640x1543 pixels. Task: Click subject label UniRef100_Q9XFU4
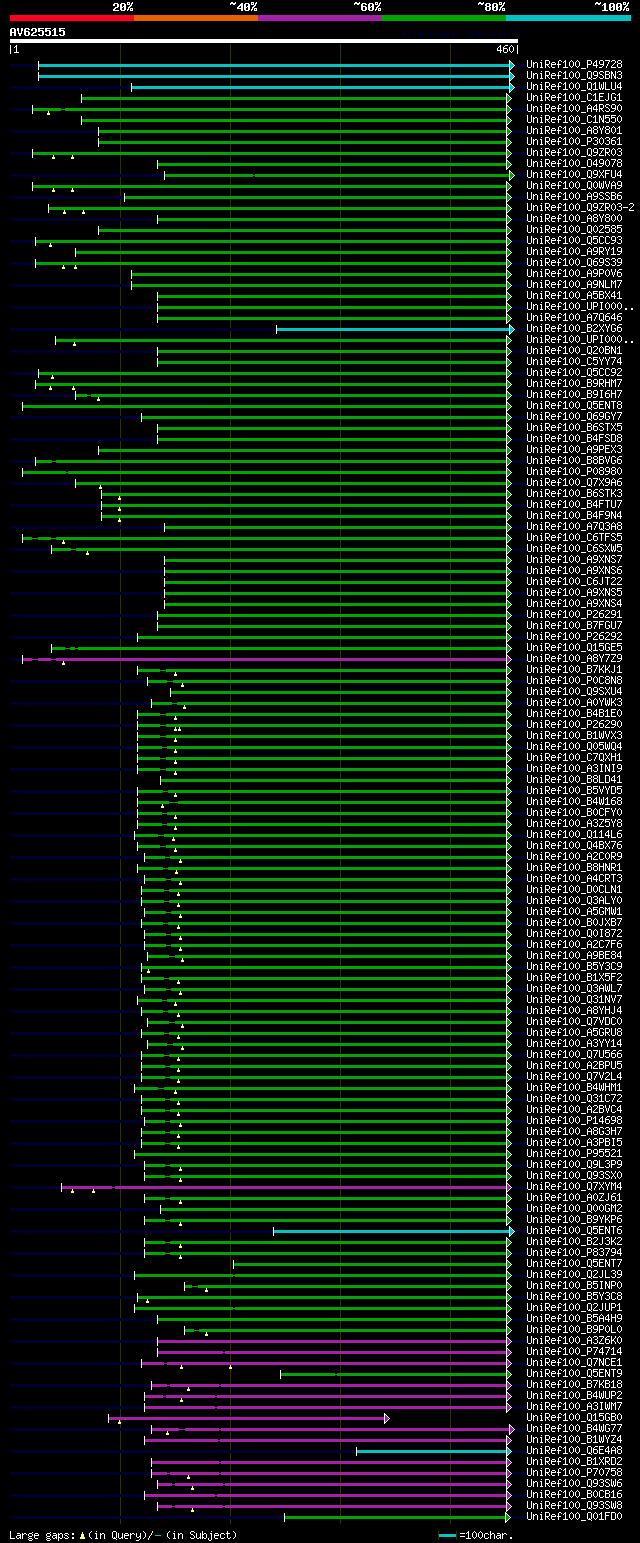pos(574,174)
